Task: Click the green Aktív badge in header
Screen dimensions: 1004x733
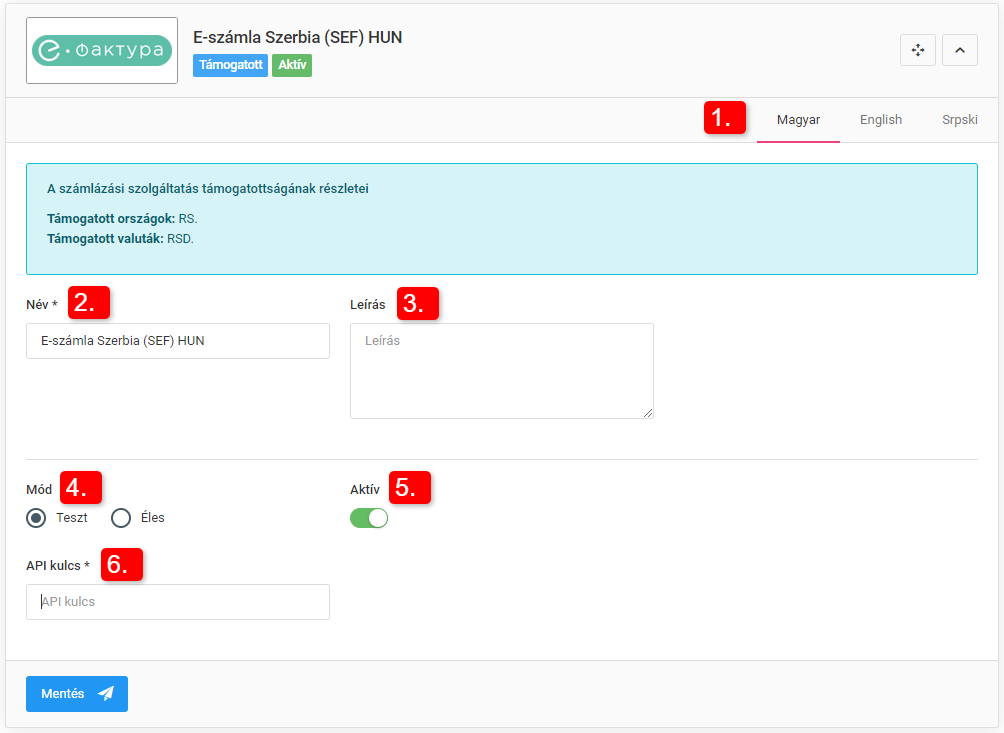Action: pyautogui.click(x=294, y=66)
